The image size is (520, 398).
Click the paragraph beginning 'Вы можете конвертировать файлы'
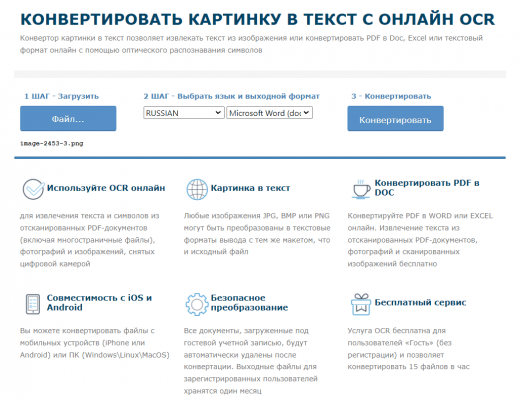[x=95, y=343]
